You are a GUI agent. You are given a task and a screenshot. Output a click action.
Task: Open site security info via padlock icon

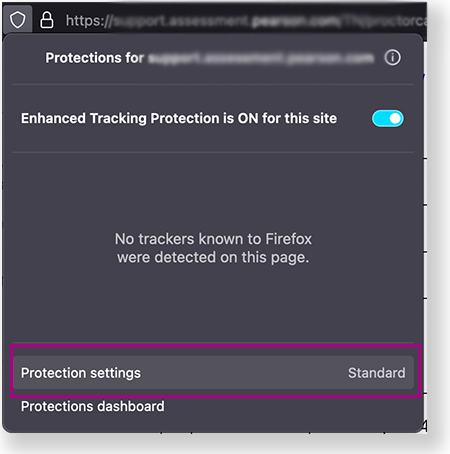[x=47, y=20]
